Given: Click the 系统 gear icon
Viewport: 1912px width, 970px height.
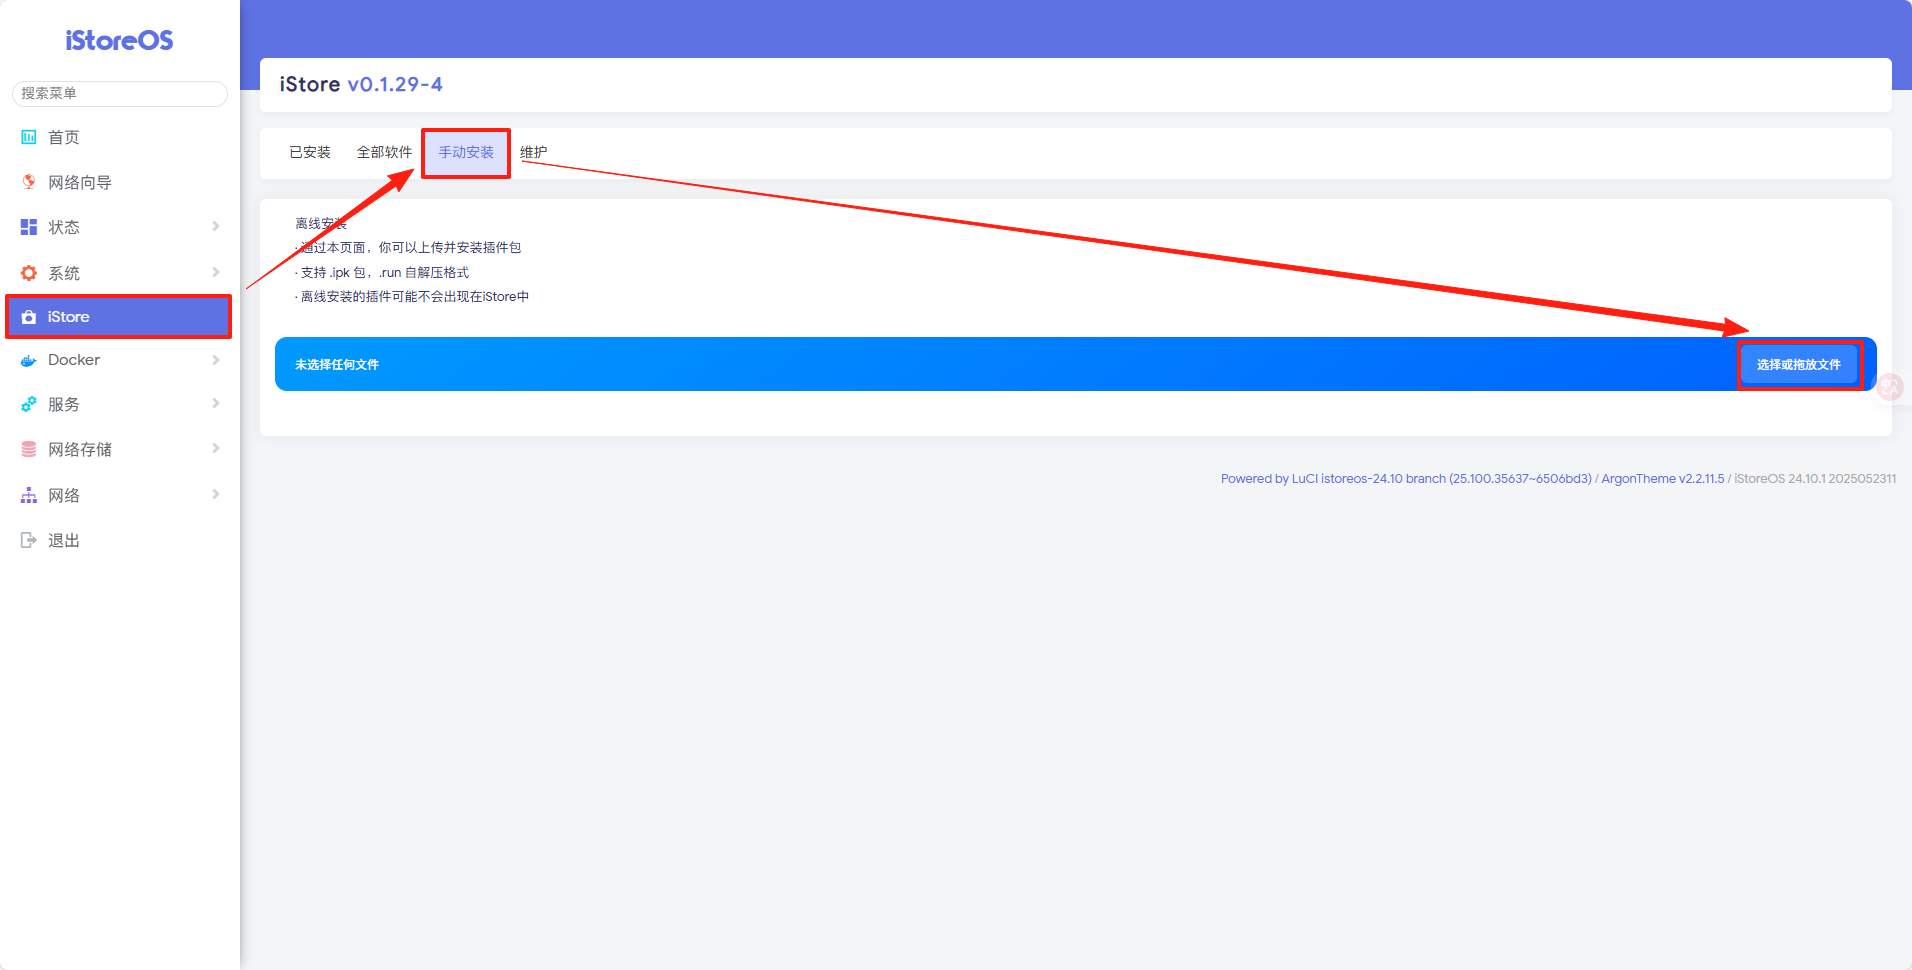Looking at the screenshot, I should 29,273.
